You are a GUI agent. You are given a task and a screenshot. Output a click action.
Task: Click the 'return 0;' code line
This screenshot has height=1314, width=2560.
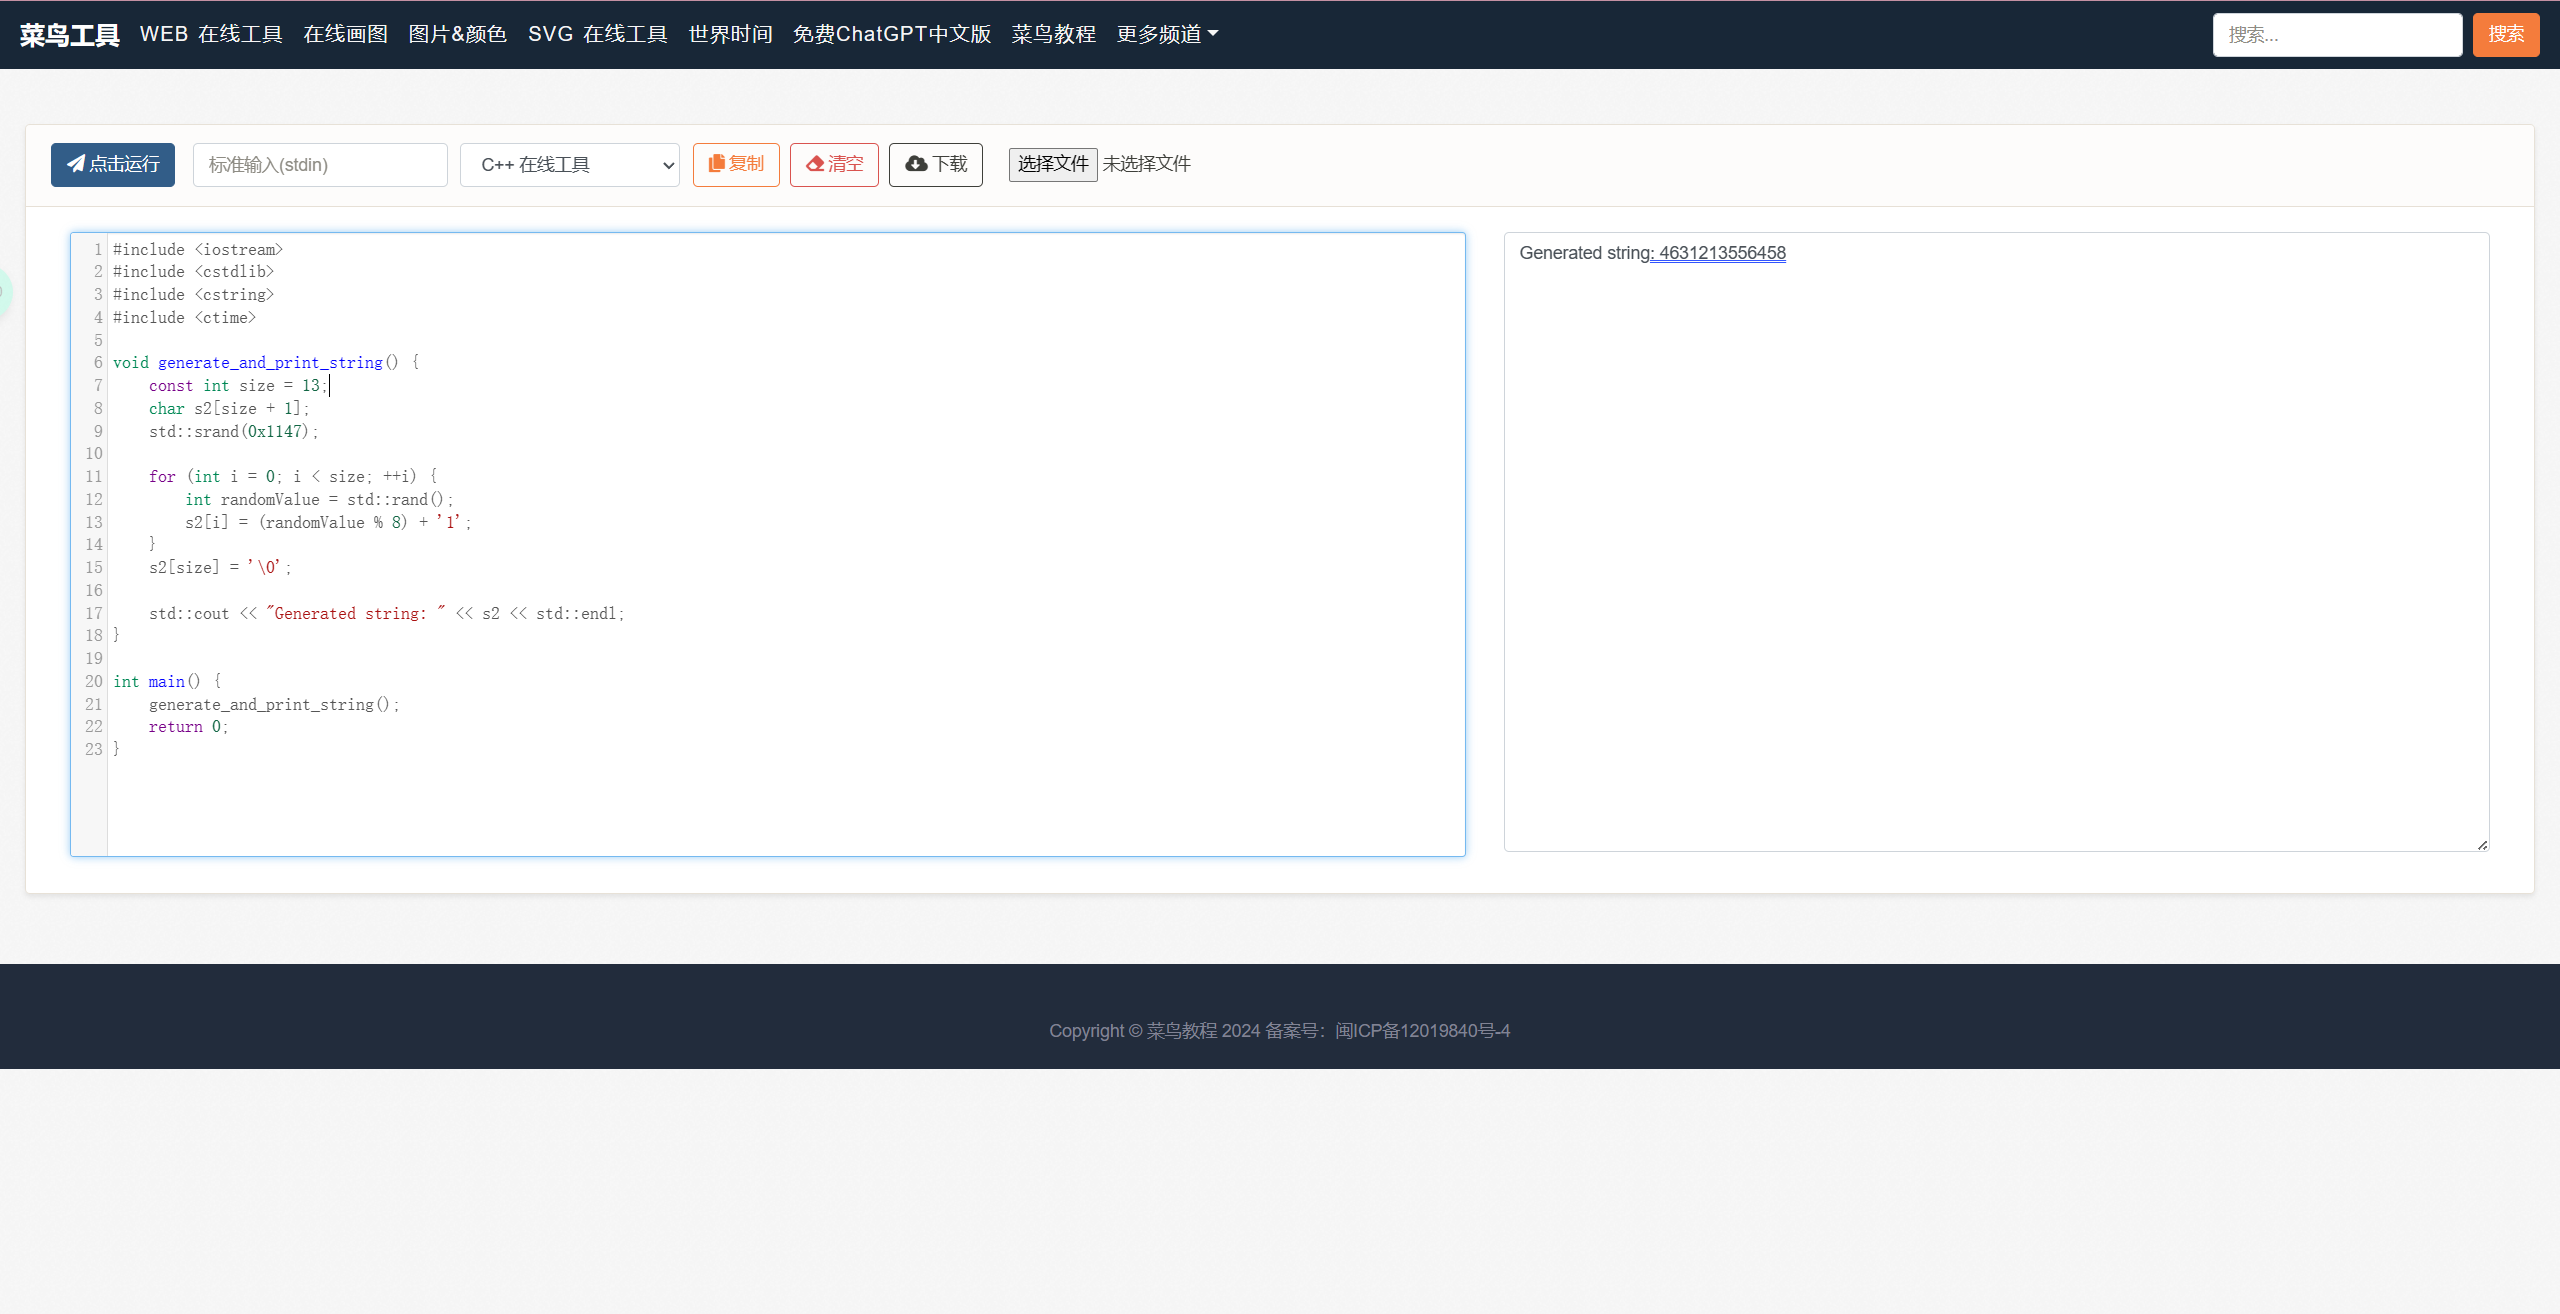click(x=188, y=727)
